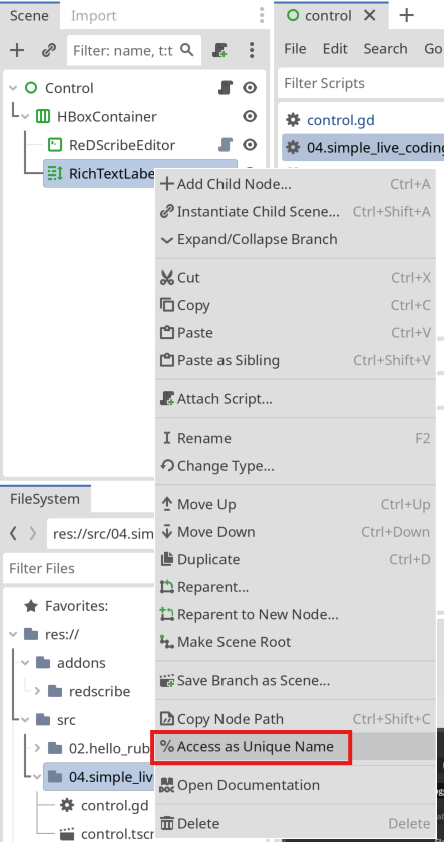This screenshot has width=444, height=842.
Task: Toggle visibility of the Control node
Action: (x=250, y=88)
